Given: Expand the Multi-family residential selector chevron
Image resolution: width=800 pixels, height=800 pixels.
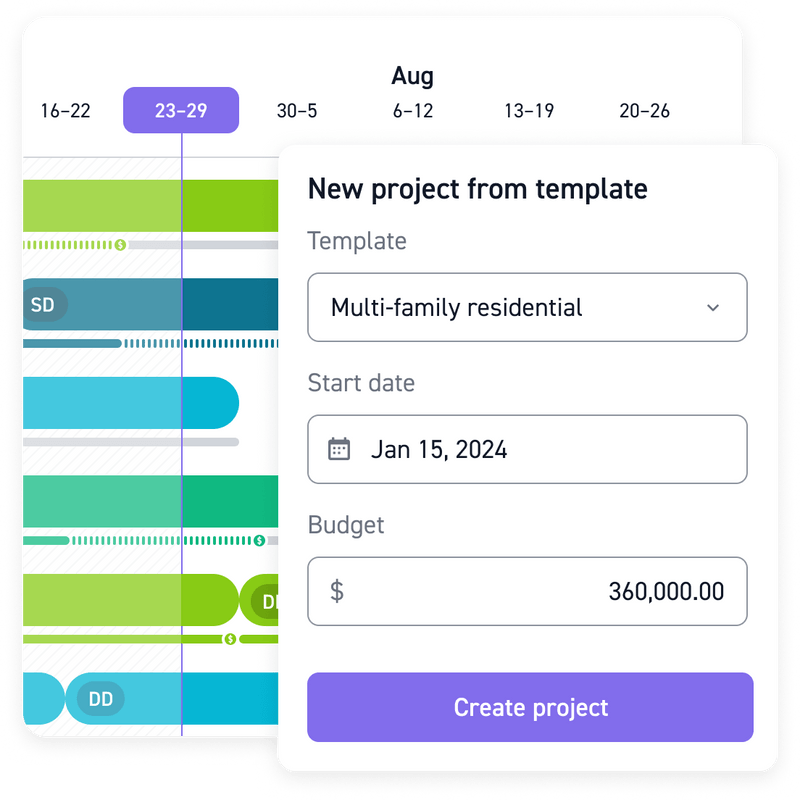Looking at the screenshot, I should pos(714,307).
